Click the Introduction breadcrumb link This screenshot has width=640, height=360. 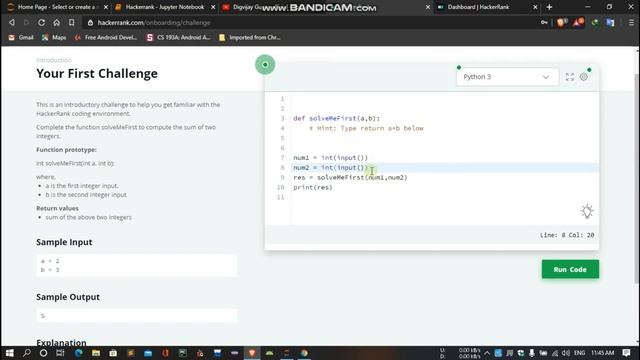(x=53, y=60)
